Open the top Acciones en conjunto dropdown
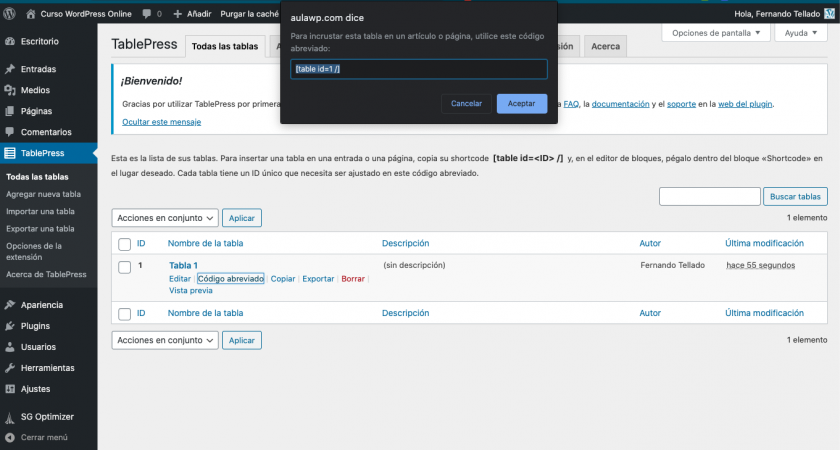Image resolution: width=840 pixels, height=450 pixels. 165,218
